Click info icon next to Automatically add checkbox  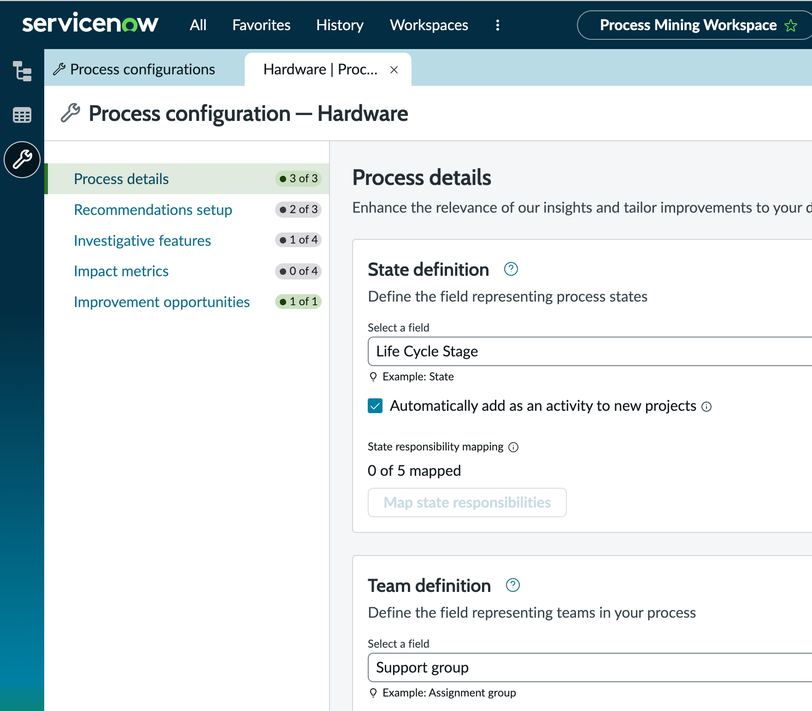click(x=707, y=407)
